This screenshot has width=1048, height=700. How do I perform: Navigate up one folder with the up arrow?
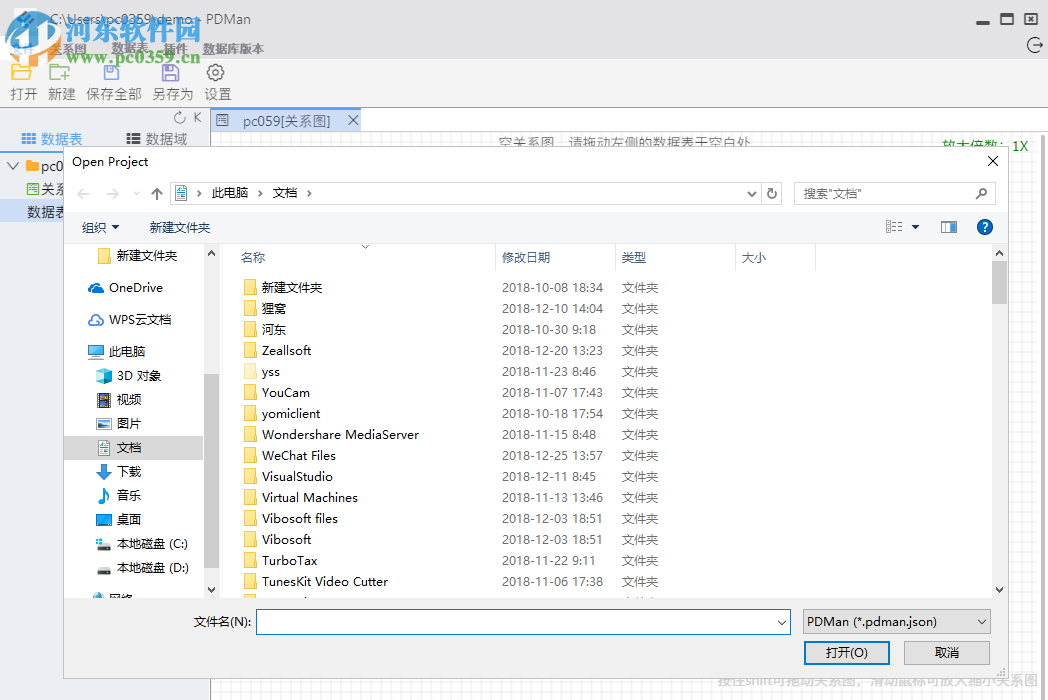point(156,192)
